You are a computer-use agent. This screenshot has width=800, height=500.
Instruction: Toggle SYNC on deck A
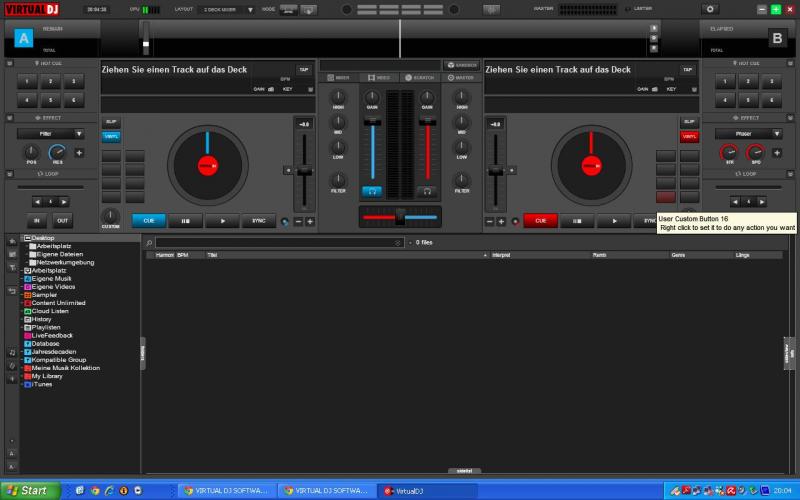(x=259, y=221)
